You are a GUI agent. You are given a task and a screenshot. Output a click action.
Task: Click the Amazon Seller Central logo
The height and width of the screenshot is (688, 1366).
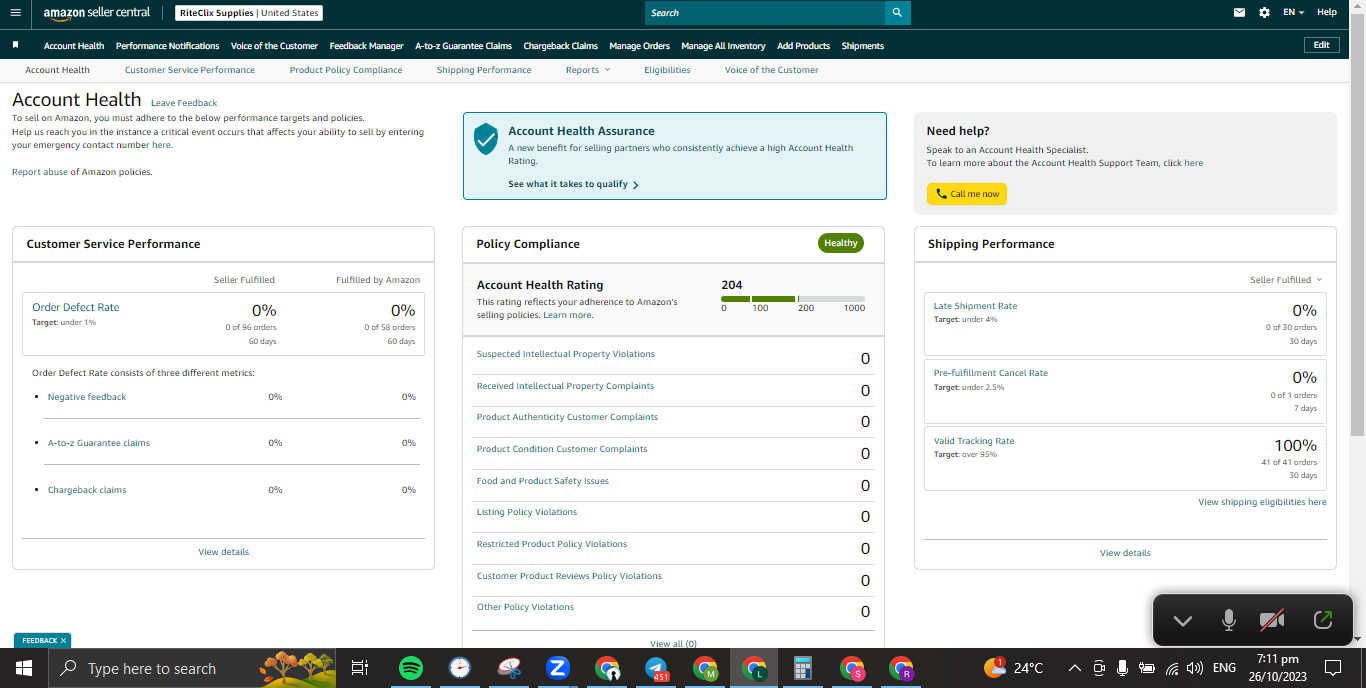97,13
